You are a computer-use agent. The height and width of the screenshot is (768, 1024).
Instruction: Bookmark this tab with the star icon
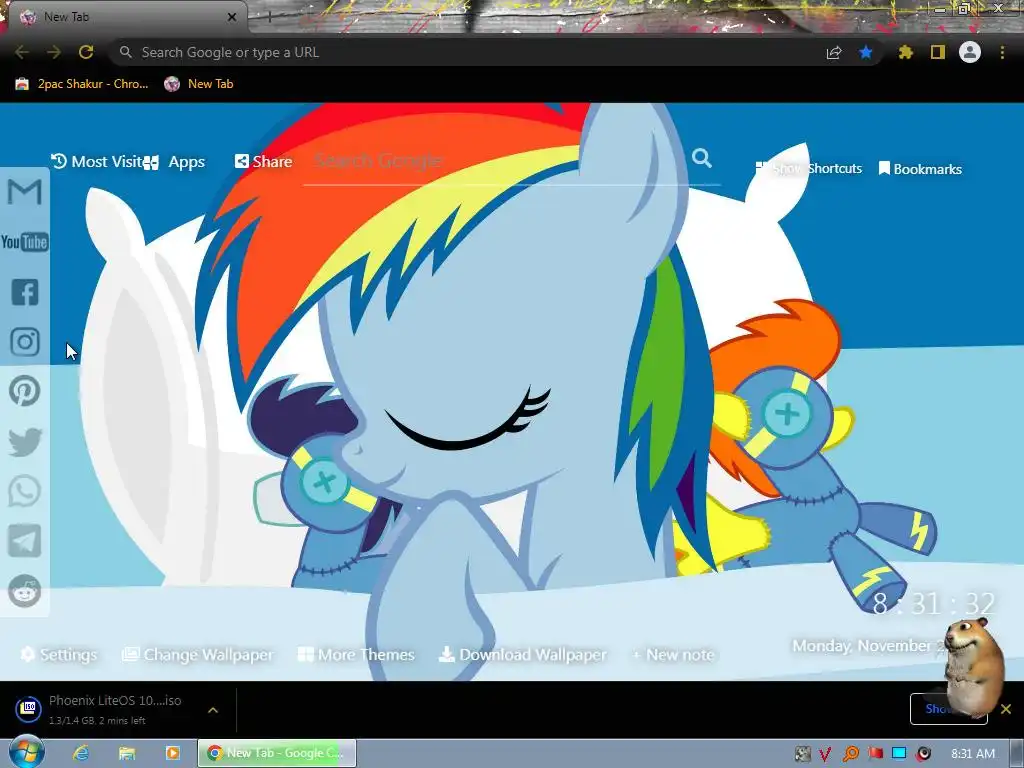[866, 52]
